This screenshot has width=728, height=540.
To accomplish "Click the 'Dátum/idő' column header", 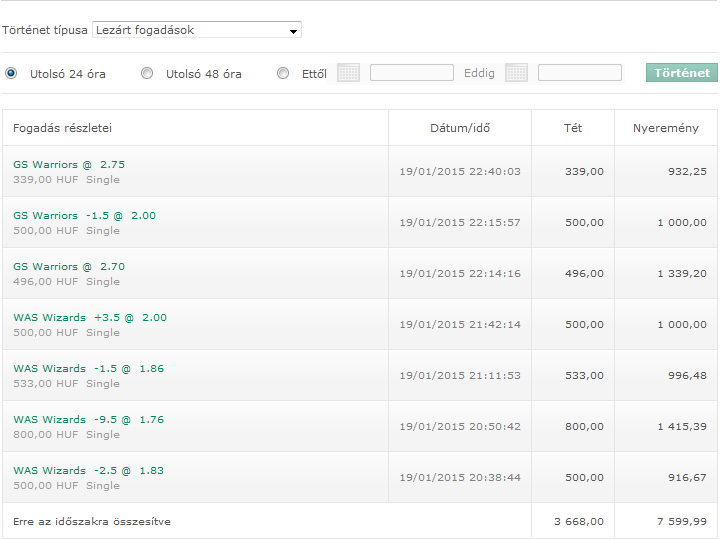I will click(x=460, y=128).
